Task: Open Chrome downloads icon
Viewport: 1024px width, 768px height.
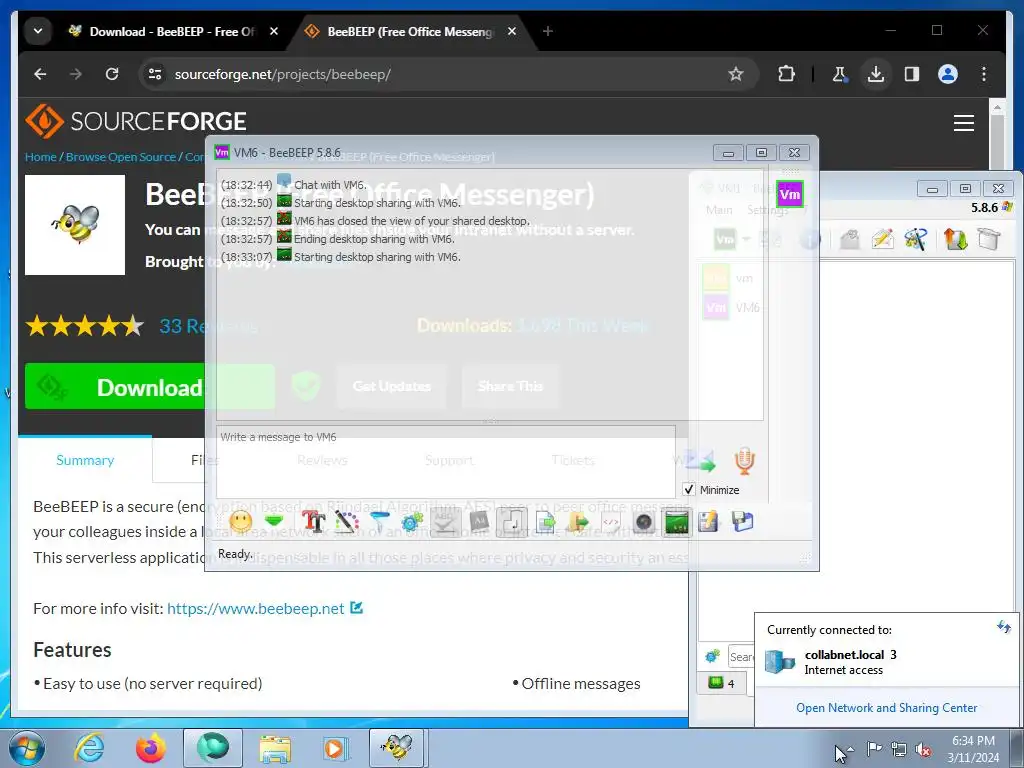Action: 876,74
